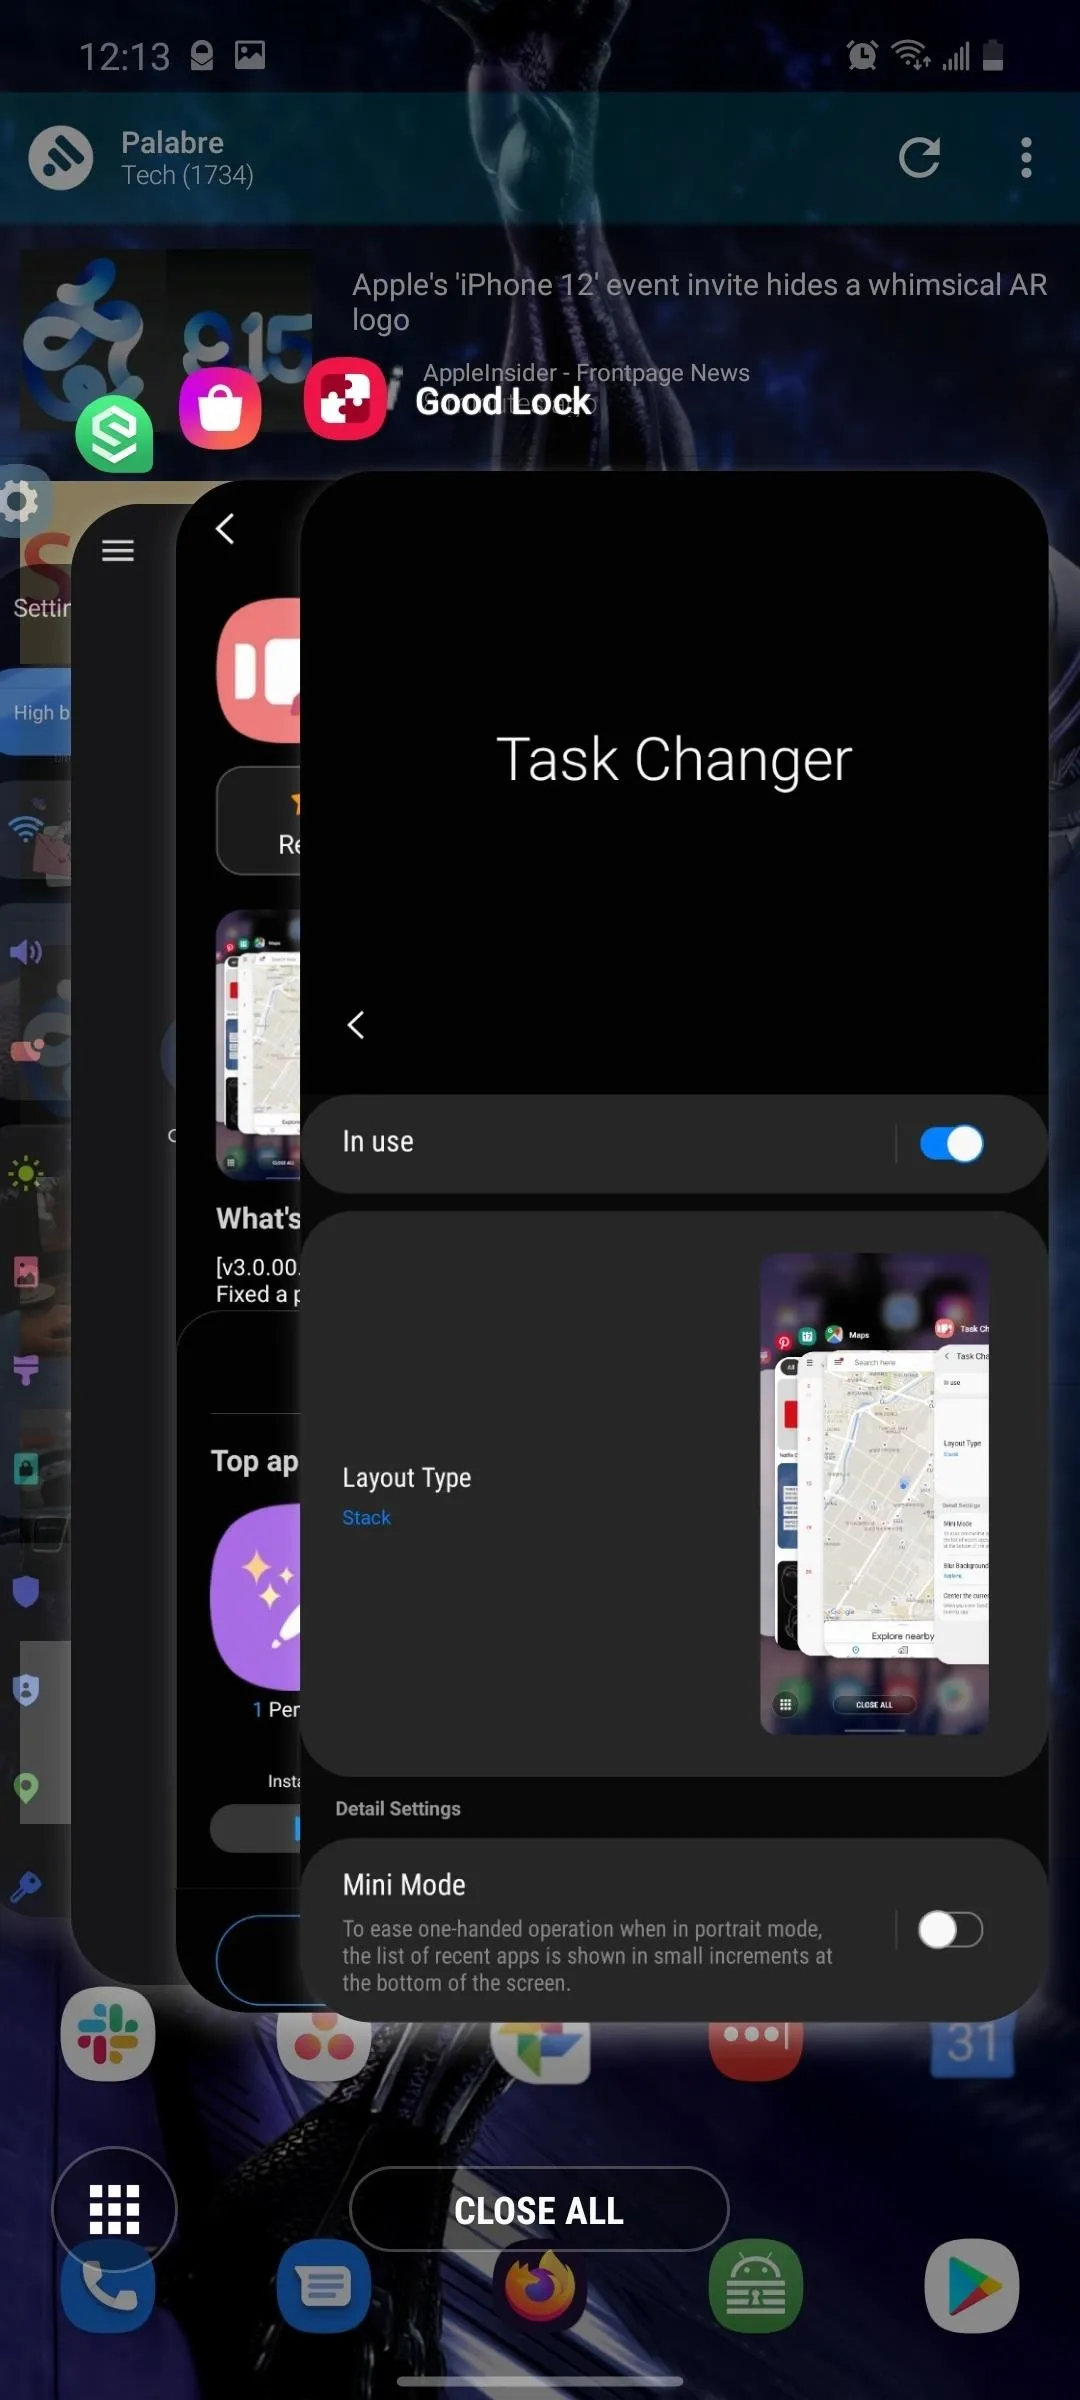
Task: Tap the Stack layout preview thumbnail
Action: pos(874,1493)
